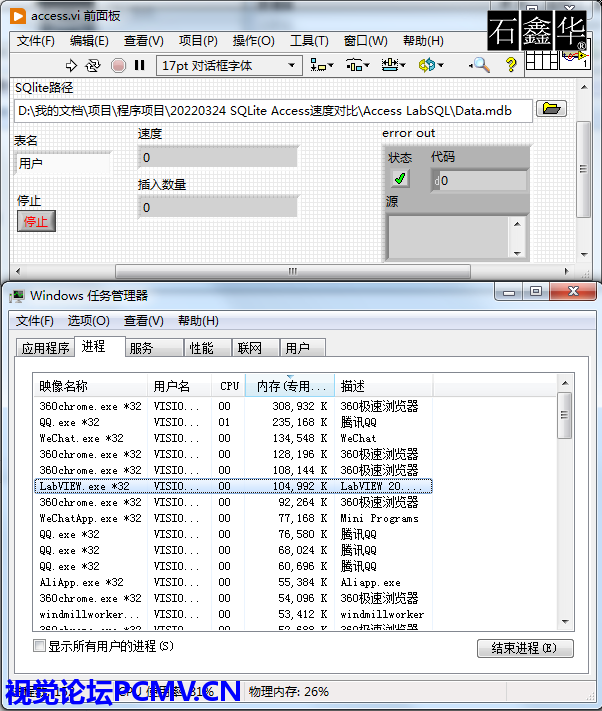Image resolution: width=602 pixels, height=711 pixels.
Task: Expand the Align Objects dropdown arrow
Action: click(330, 66)
